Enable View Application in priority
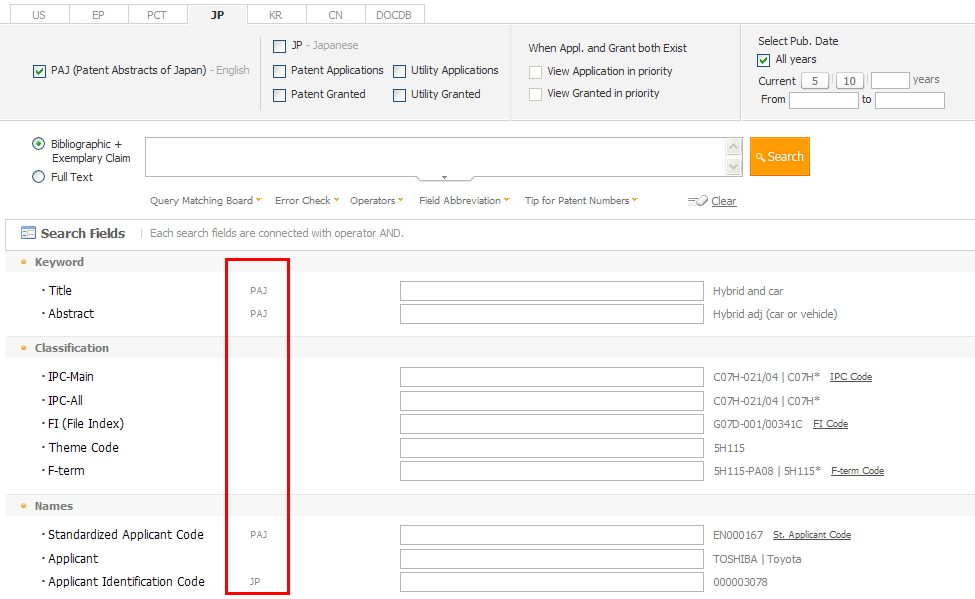975x599 pixels. [536, 72]
